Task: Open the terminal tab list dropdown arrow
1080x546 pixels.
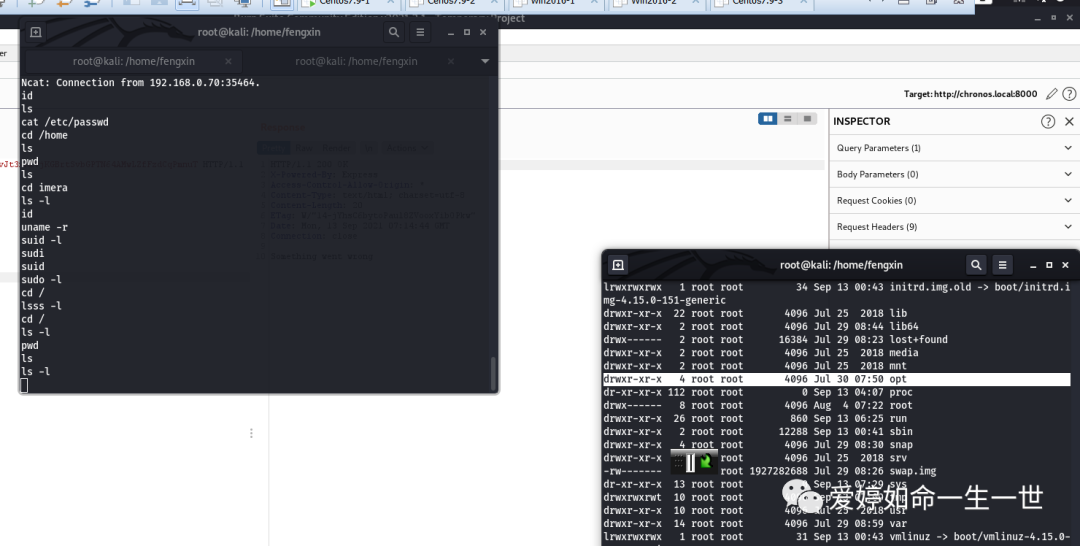Action: pos(485,61)
